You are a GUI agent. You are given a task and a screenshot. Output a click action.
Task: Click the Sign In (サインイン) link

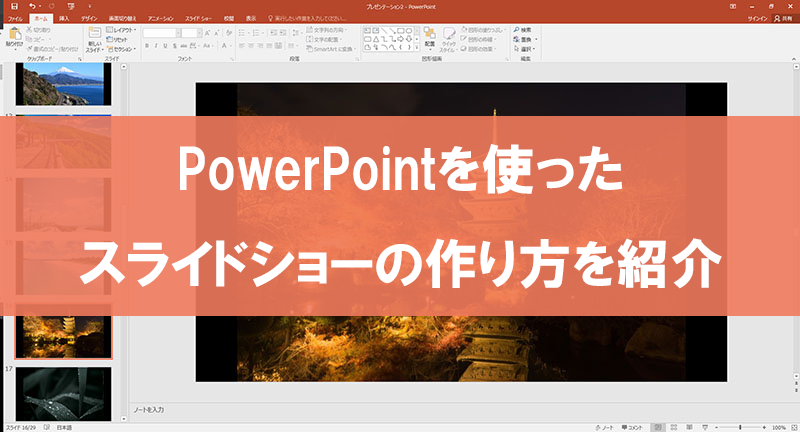(x=757, y=18)
